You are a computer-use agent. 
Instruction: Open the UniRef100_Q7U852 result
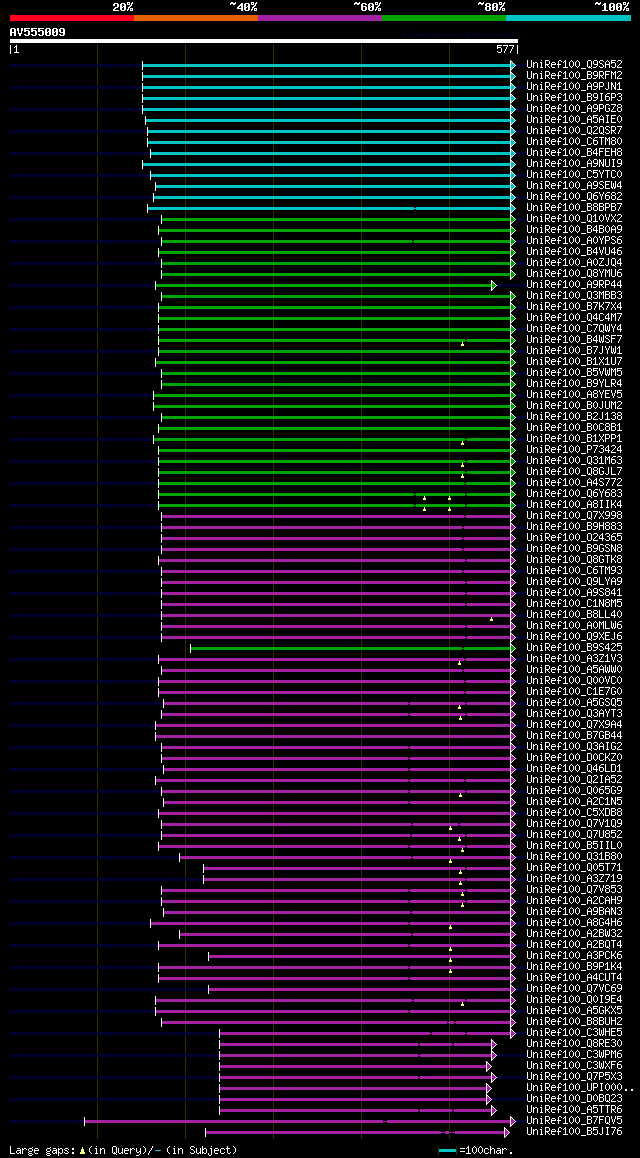coord(574,835)
